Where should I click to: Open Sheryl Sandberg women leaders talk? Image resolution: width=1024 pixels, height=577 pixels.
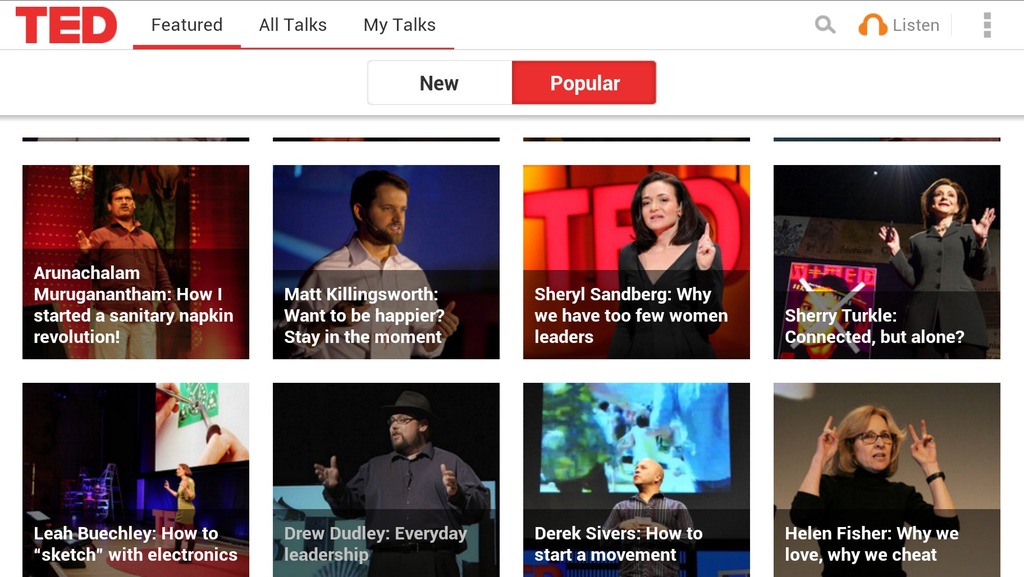636,262
